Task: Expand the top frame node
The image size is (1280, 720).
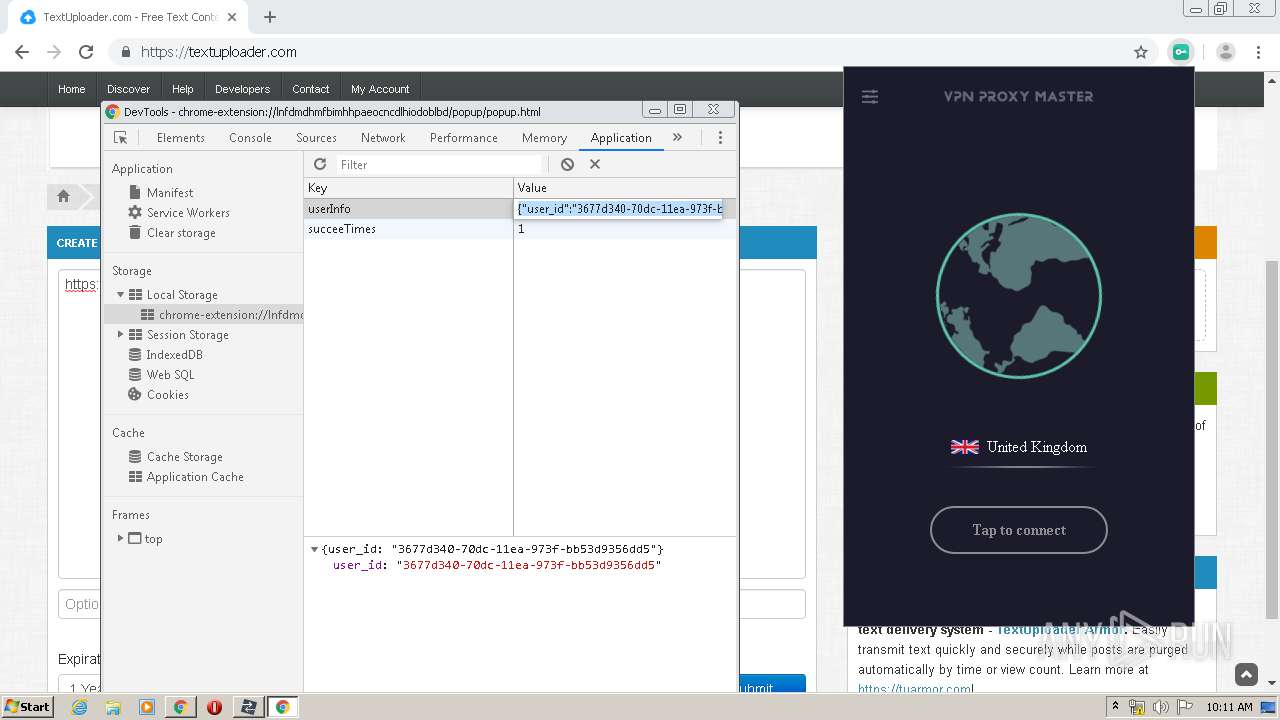Action: 121,538
